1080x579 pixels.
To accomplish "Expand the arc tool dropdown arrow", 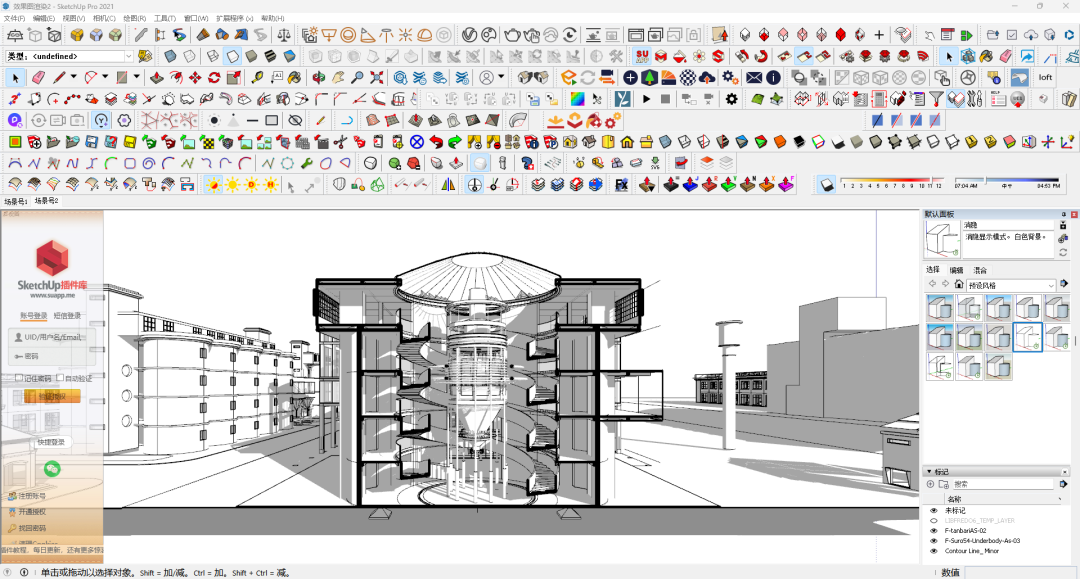I will click(105, 77).
